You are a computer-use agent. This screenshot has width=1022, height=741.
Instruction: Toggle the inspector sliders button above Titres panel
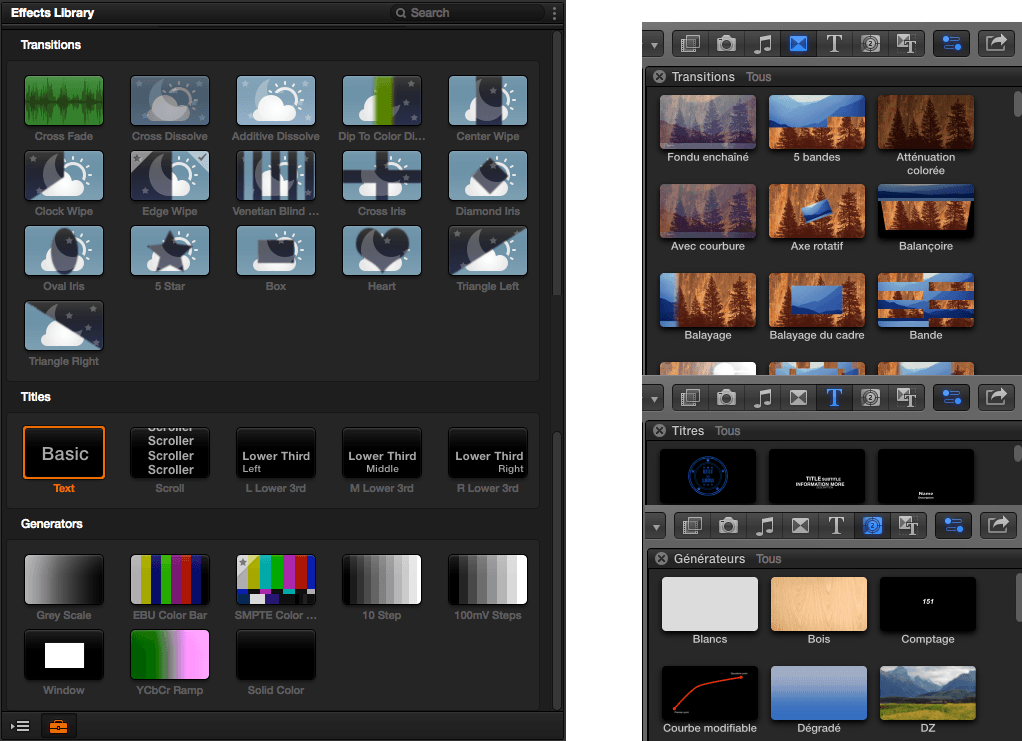click(x=952, y=397)
